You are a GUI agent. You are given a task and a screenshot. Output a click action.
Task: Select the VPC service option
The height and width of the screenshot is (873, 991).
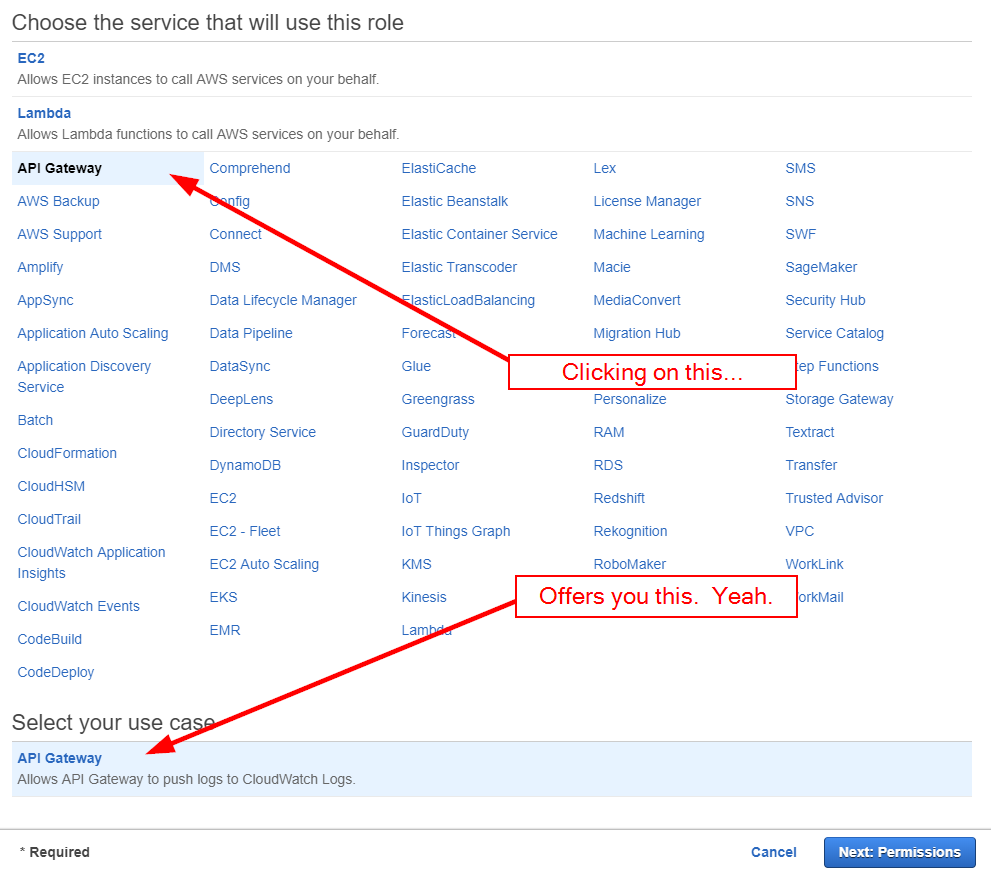point(801,531)
